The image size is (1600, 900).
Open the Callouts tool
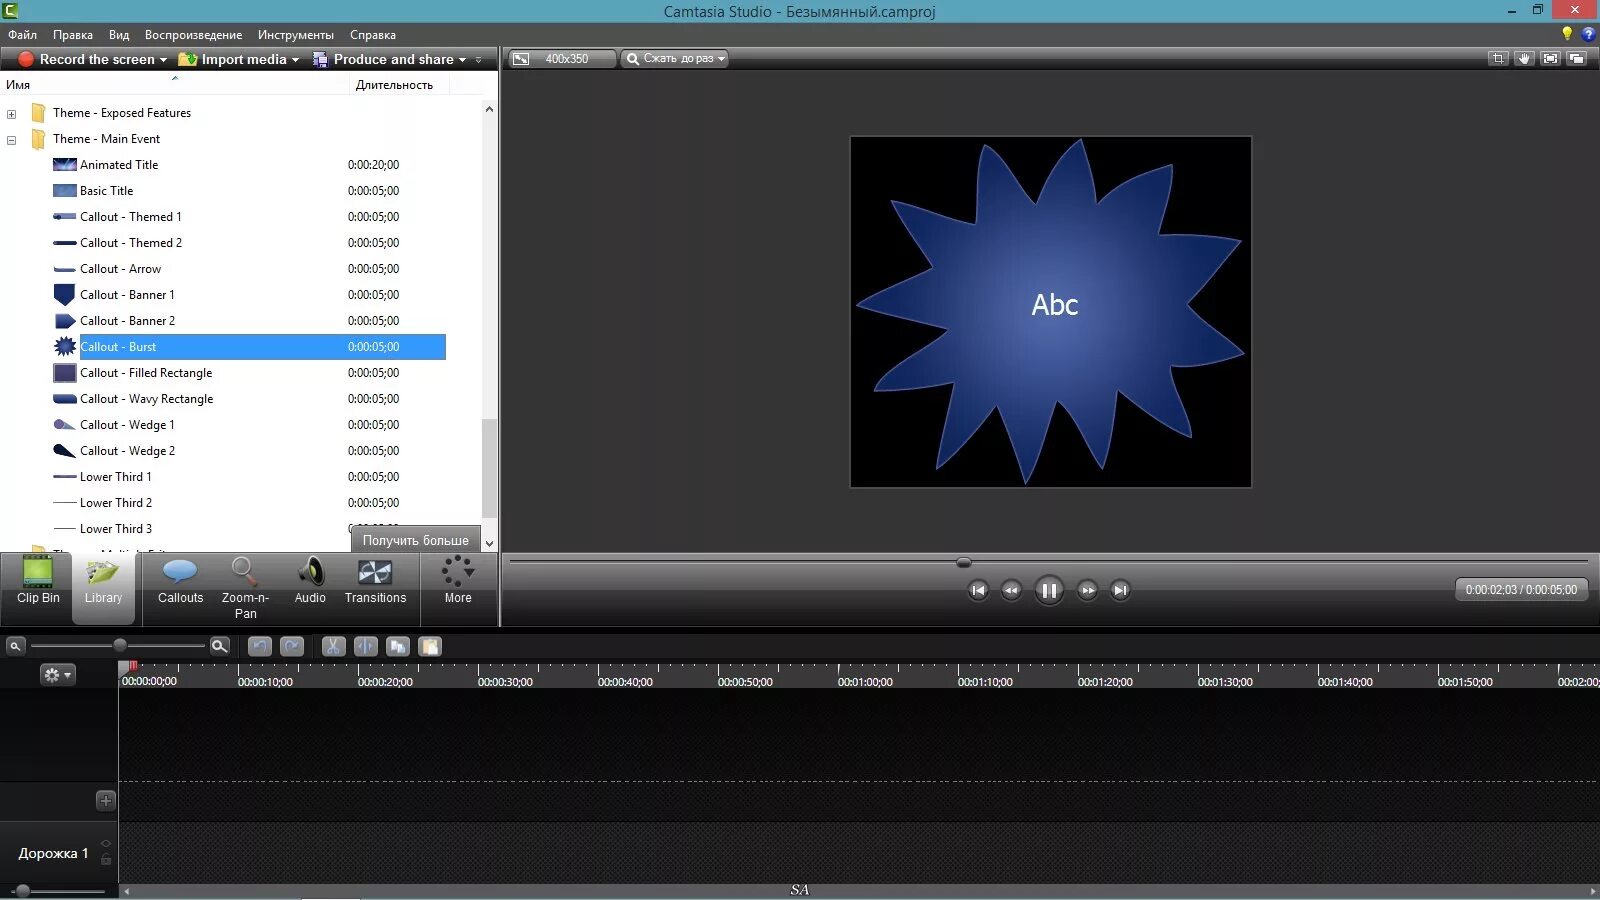coord(180,582)
